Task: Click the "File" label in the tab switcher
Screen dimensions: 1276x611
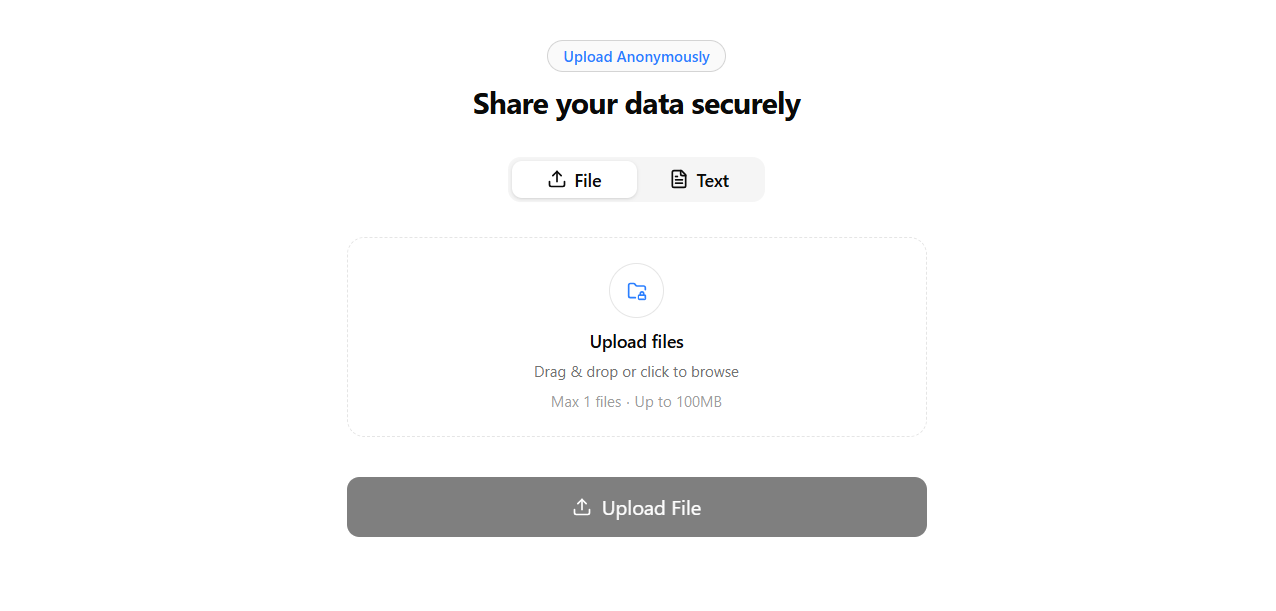Action: (x=588, y=181)
